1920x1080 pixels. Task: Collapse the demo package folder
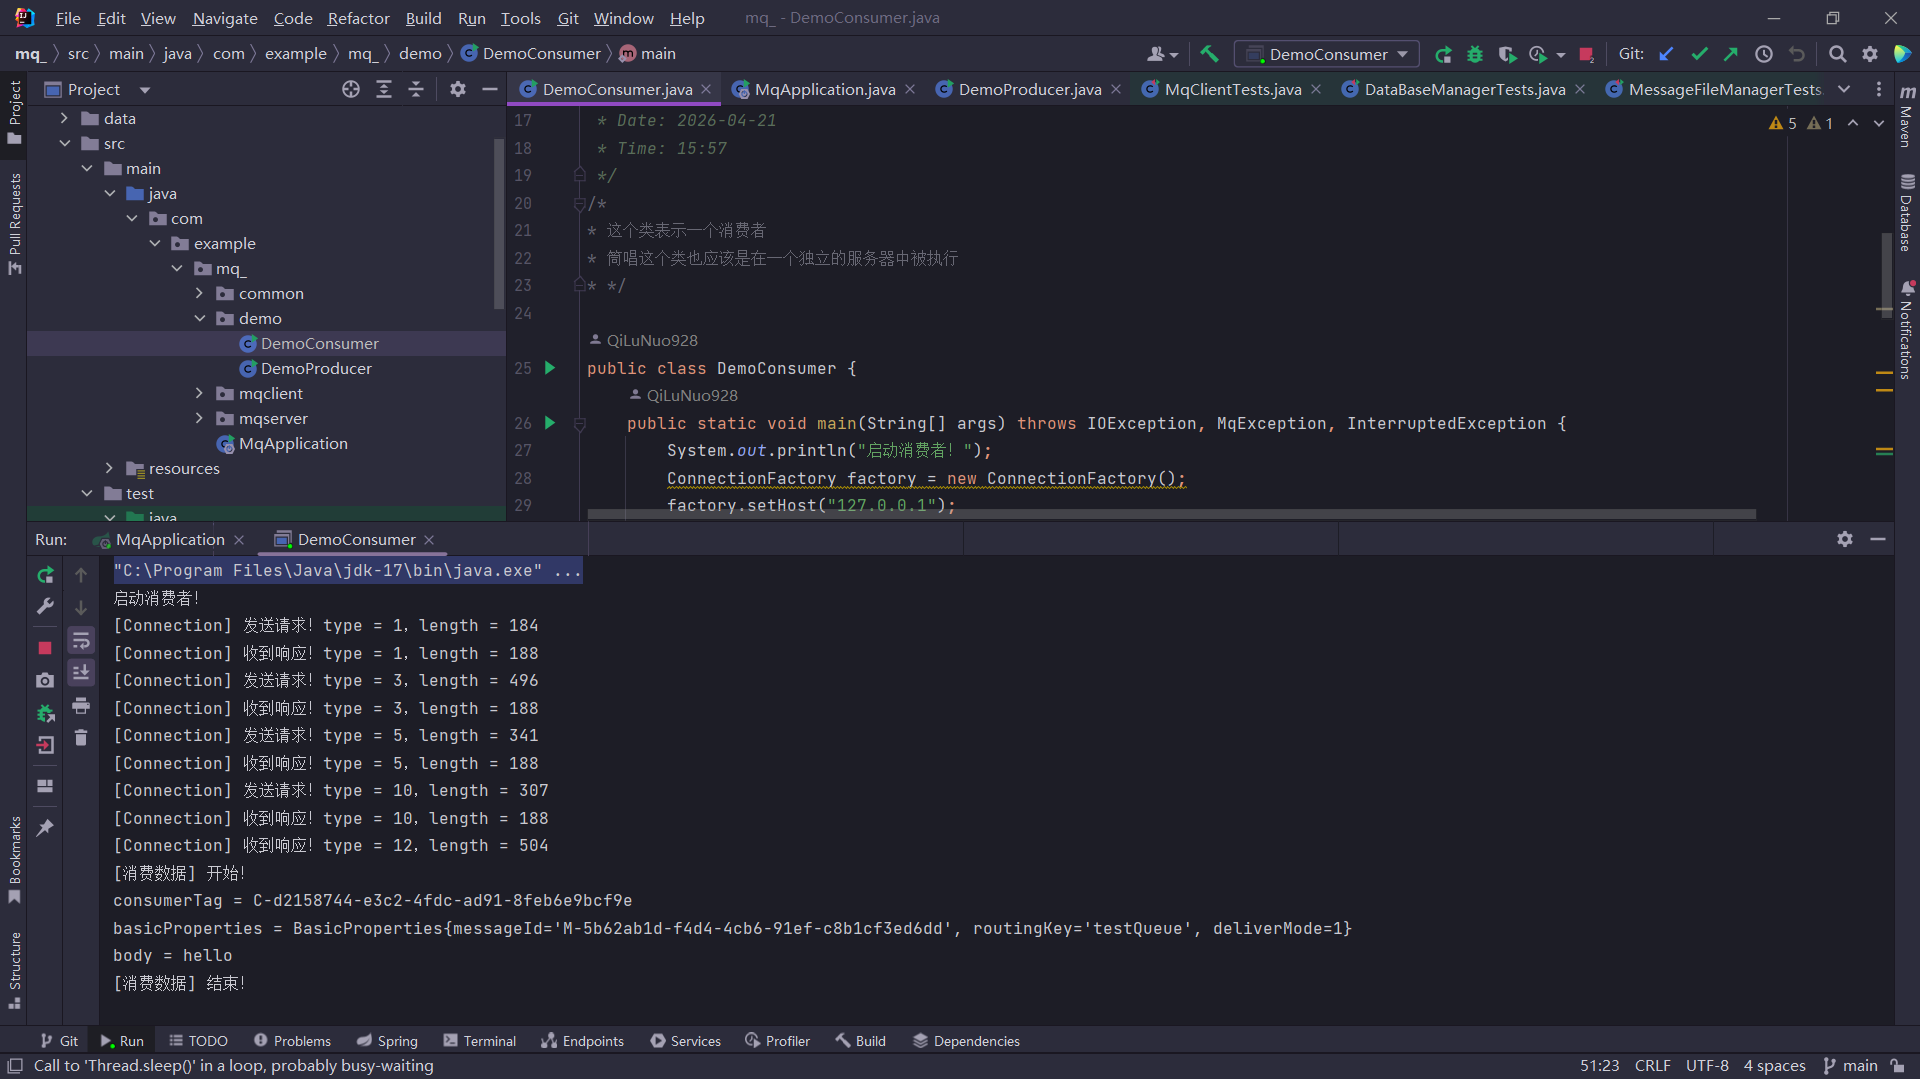199,318
